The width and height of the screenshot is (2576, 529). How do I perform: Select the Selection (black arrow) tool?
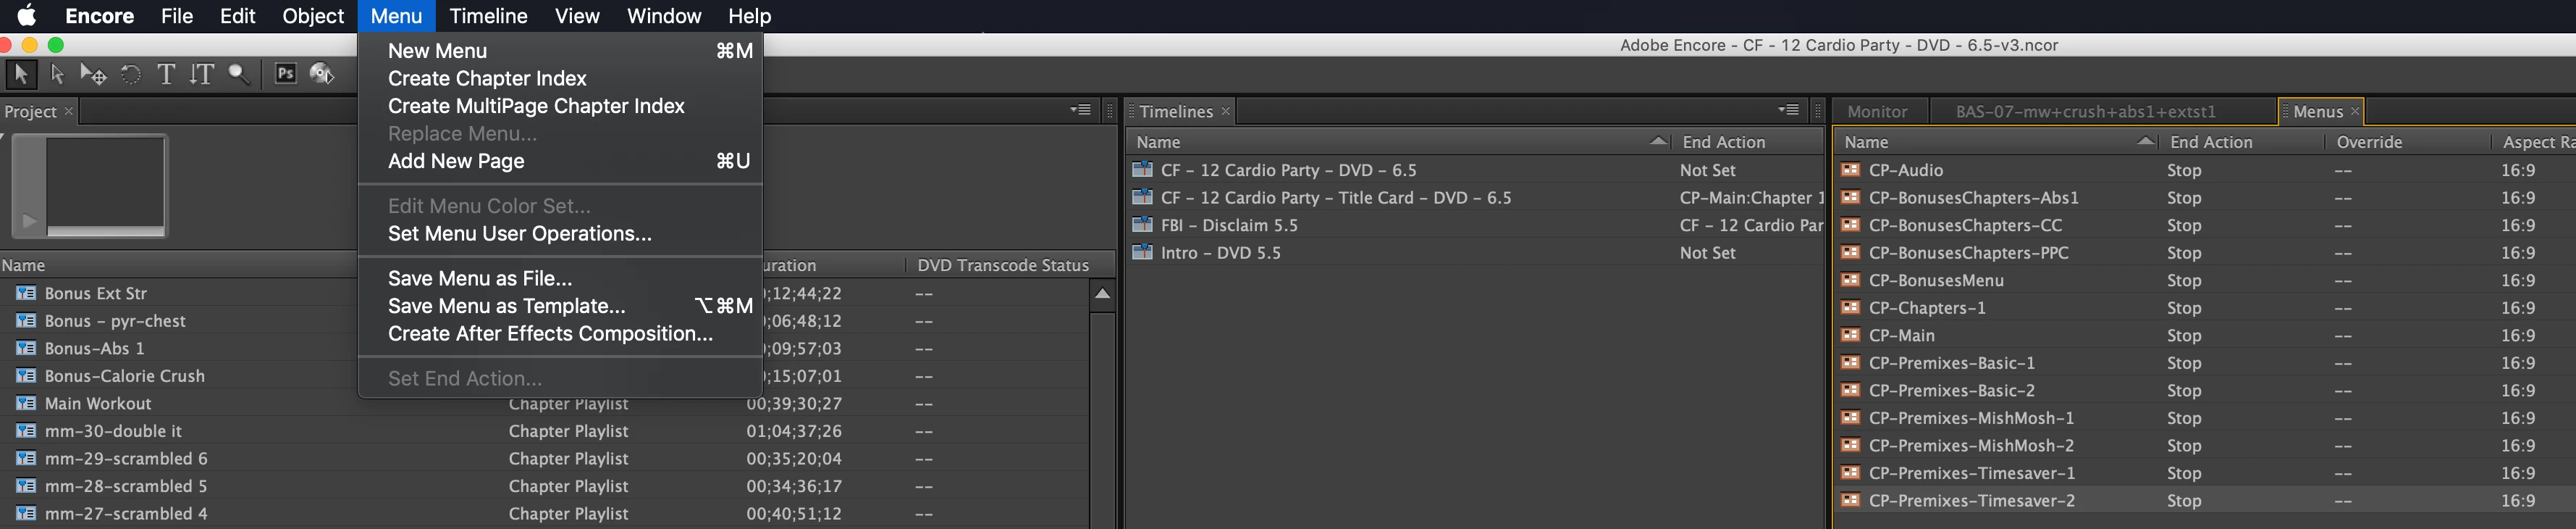pos(20,74)
